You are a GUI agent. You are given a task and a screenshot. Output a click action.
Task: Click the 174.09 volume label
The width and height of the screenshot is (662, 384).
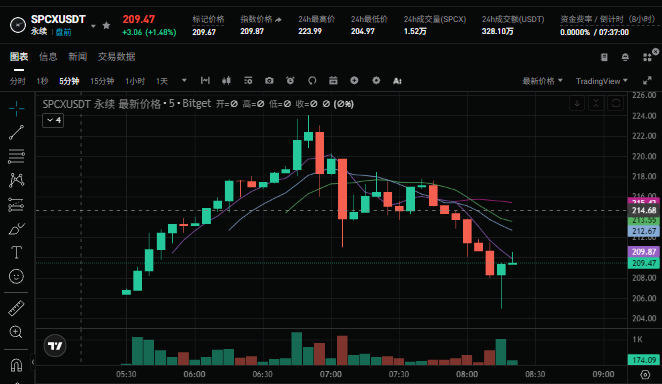click(x=644, y=360)
